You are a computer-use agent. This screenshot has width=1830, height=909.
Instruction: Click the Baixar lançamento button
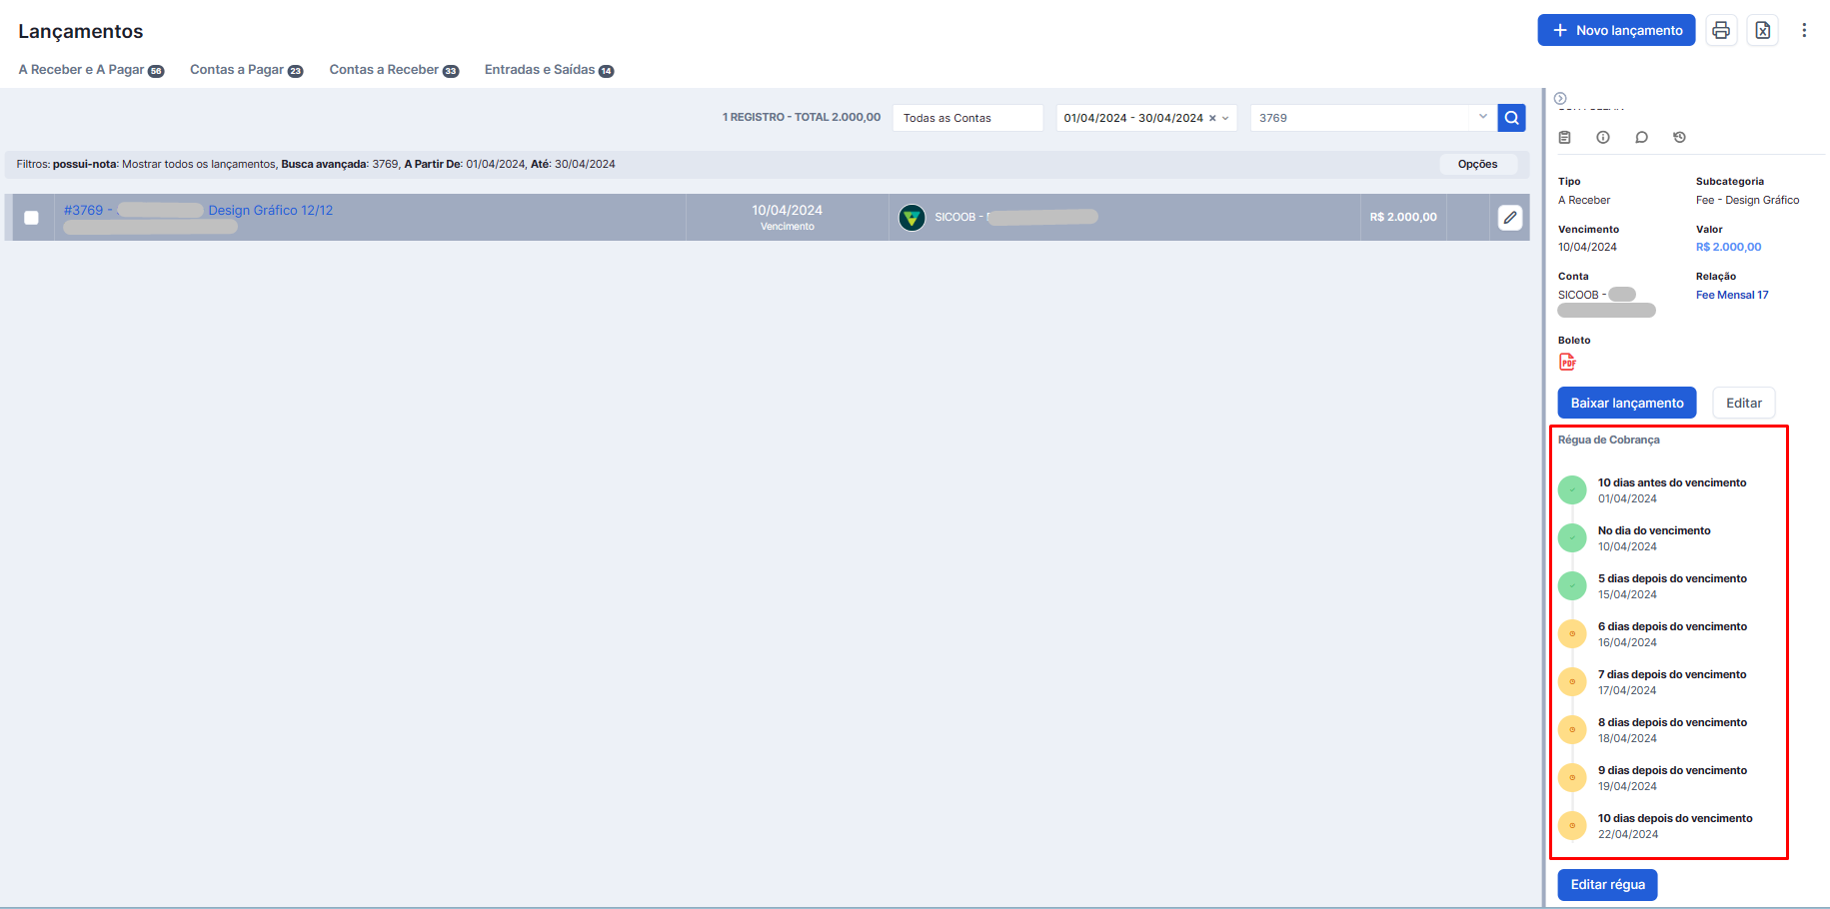1627,403
